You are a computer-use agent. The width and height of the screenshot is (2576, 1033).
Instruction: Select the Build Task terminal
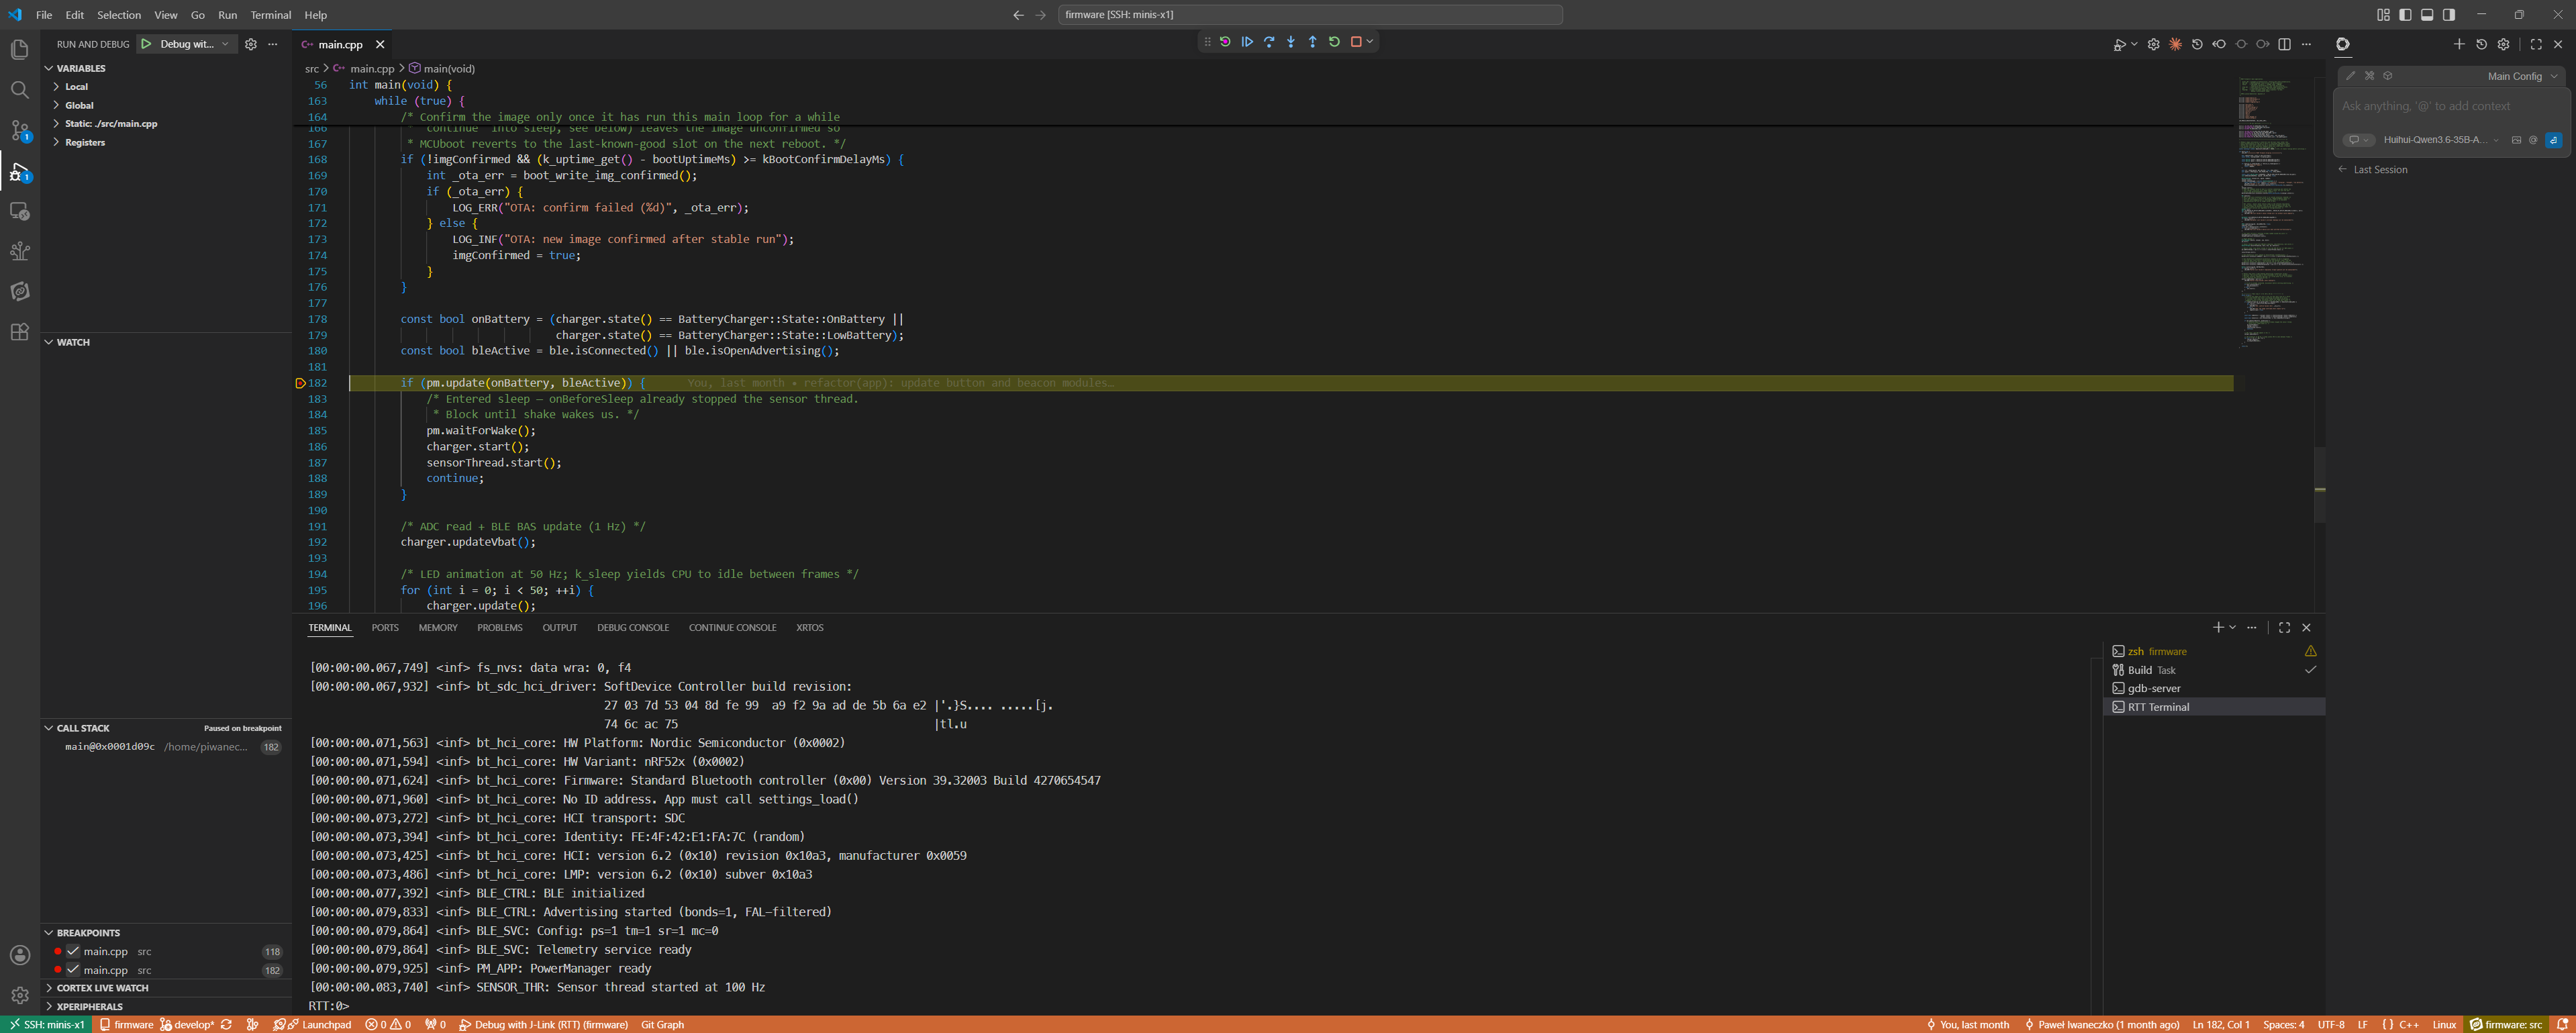pos(2214,670)
